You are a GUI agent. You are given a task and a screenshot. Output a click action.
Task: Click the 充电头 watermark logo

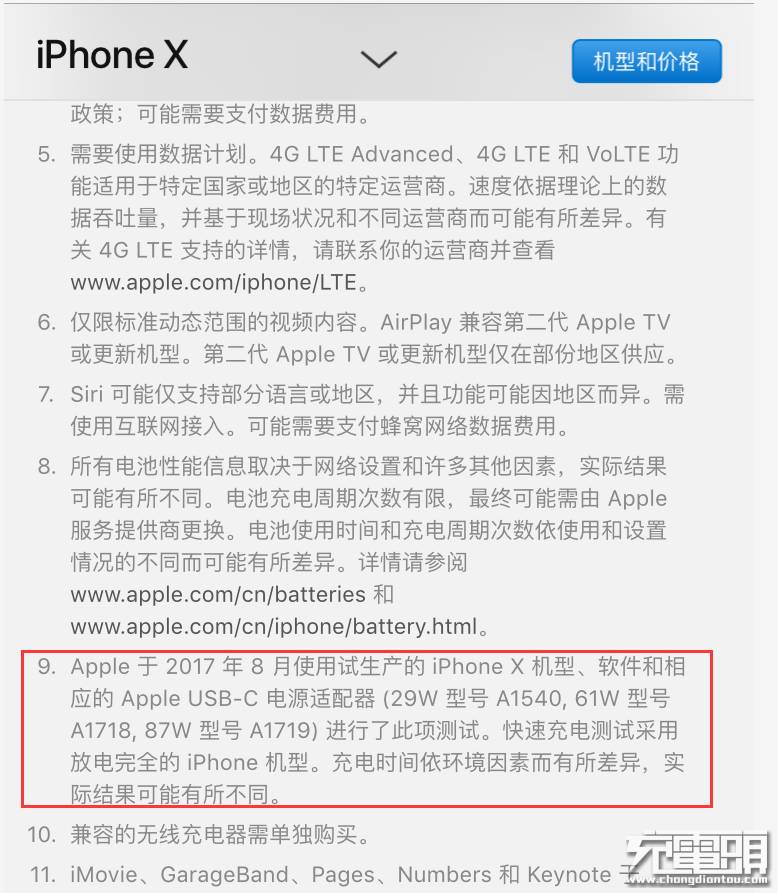697,853
